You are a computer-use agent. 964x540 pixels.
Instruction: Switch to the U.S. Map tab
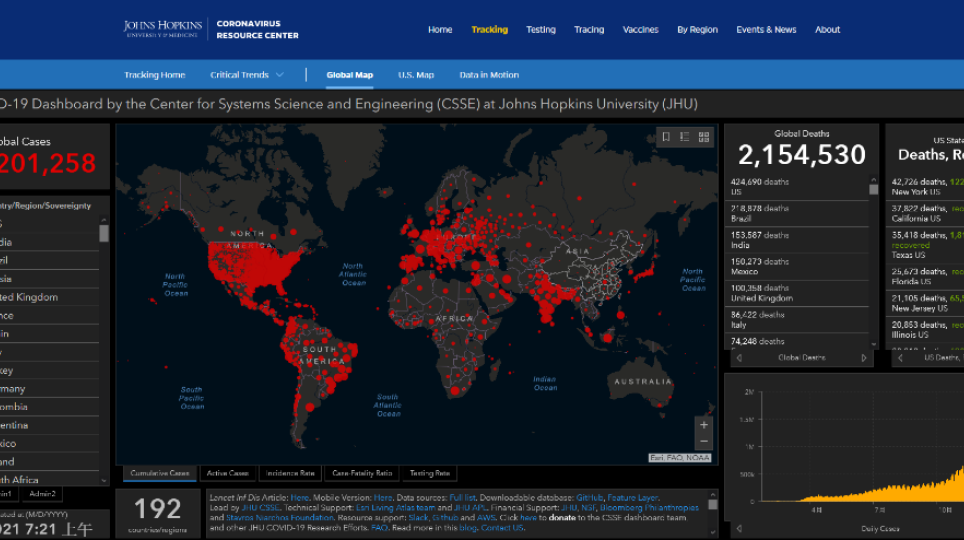[x=416, y=75]
